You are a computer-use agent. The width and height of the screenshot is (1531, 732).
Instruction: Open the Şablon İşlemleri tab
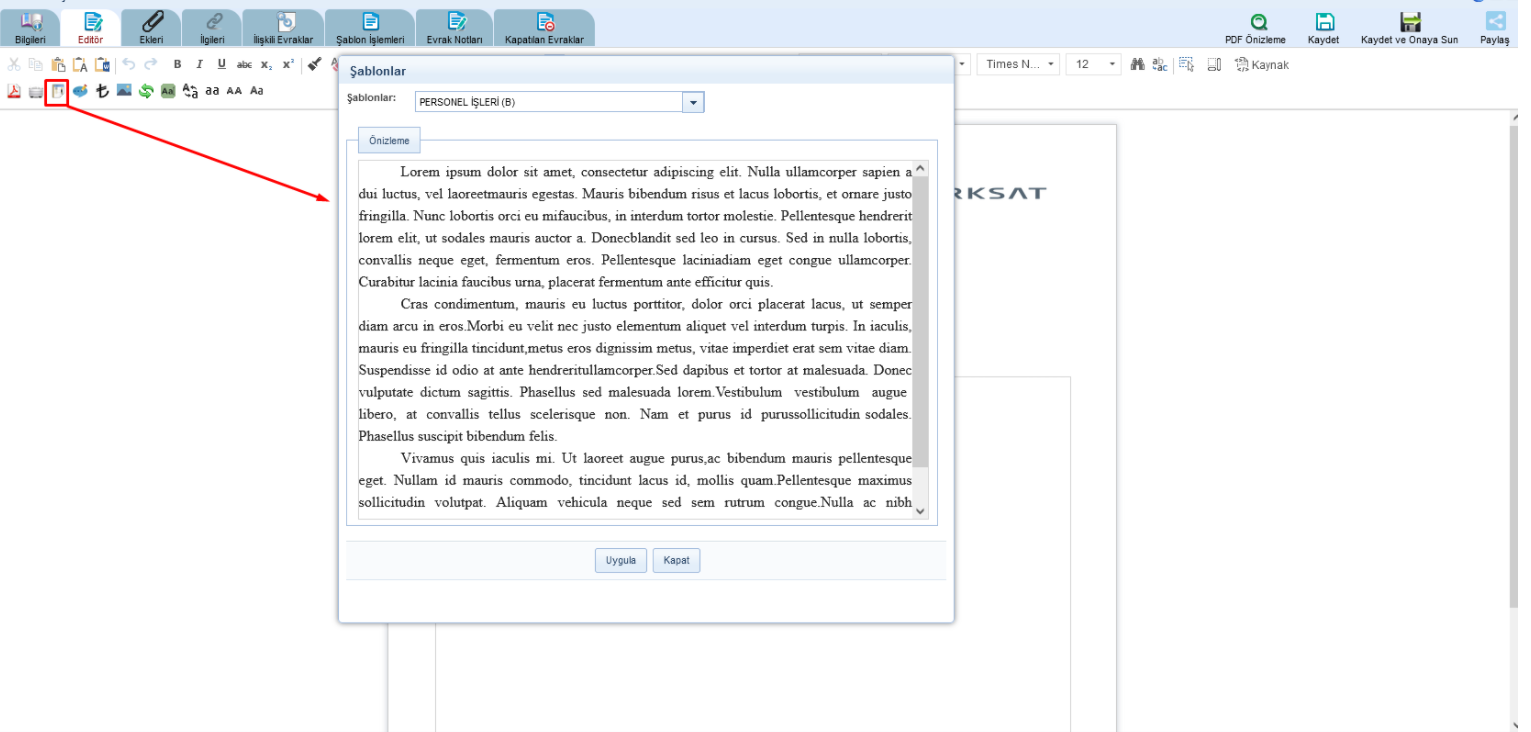click(370, 28)
